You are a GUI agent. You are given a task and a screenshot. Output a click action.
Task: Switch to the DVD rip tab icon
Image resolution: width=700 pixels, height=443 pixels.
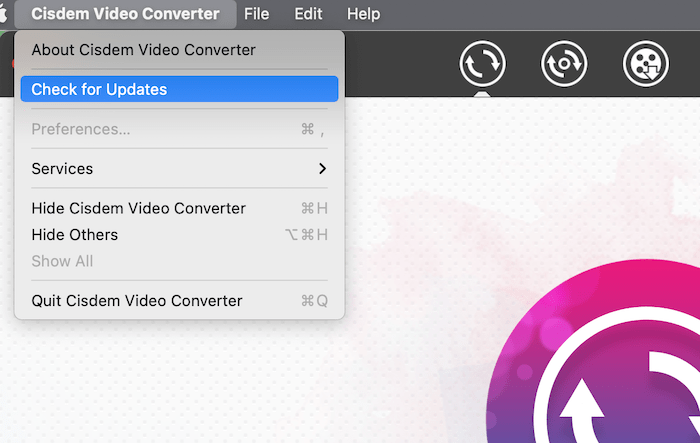pos(564,64)
